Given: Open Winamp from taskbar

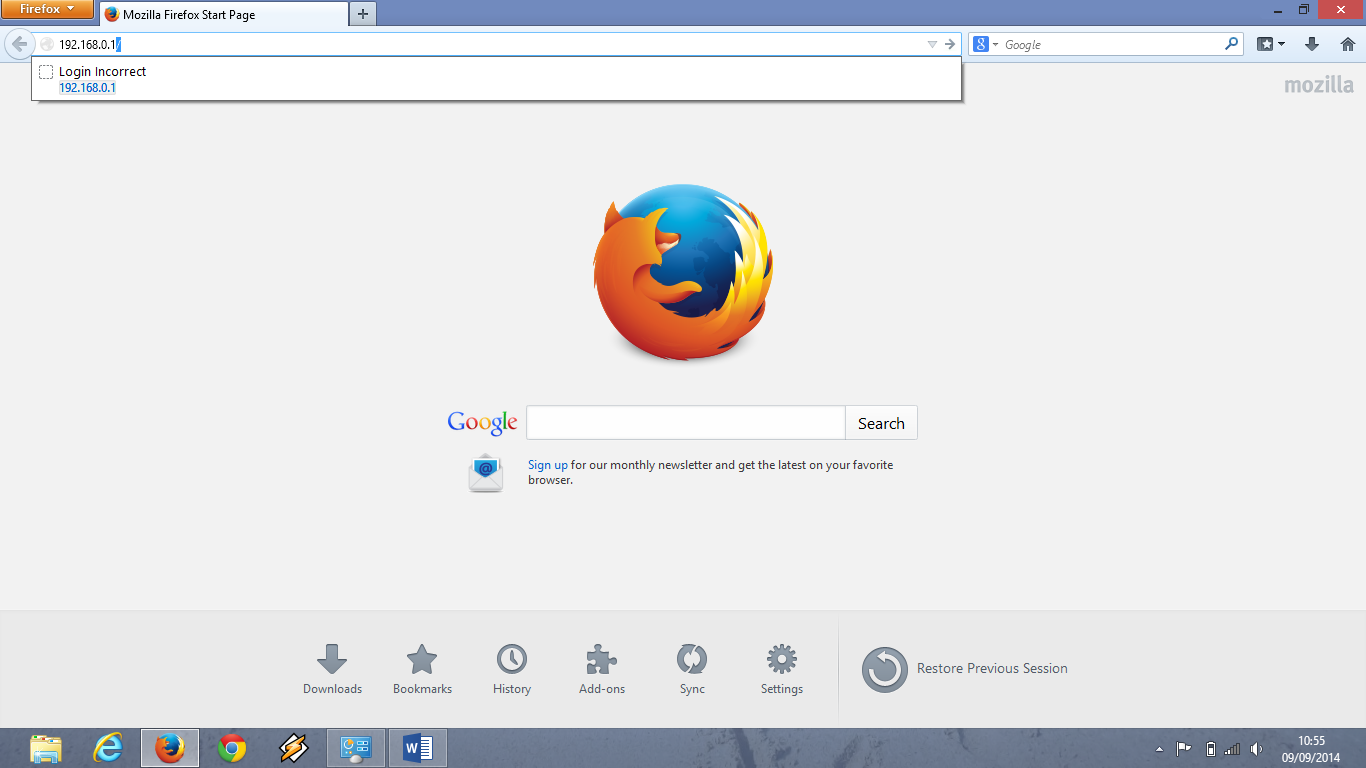Looking at the screenshot, I should 293,748.
